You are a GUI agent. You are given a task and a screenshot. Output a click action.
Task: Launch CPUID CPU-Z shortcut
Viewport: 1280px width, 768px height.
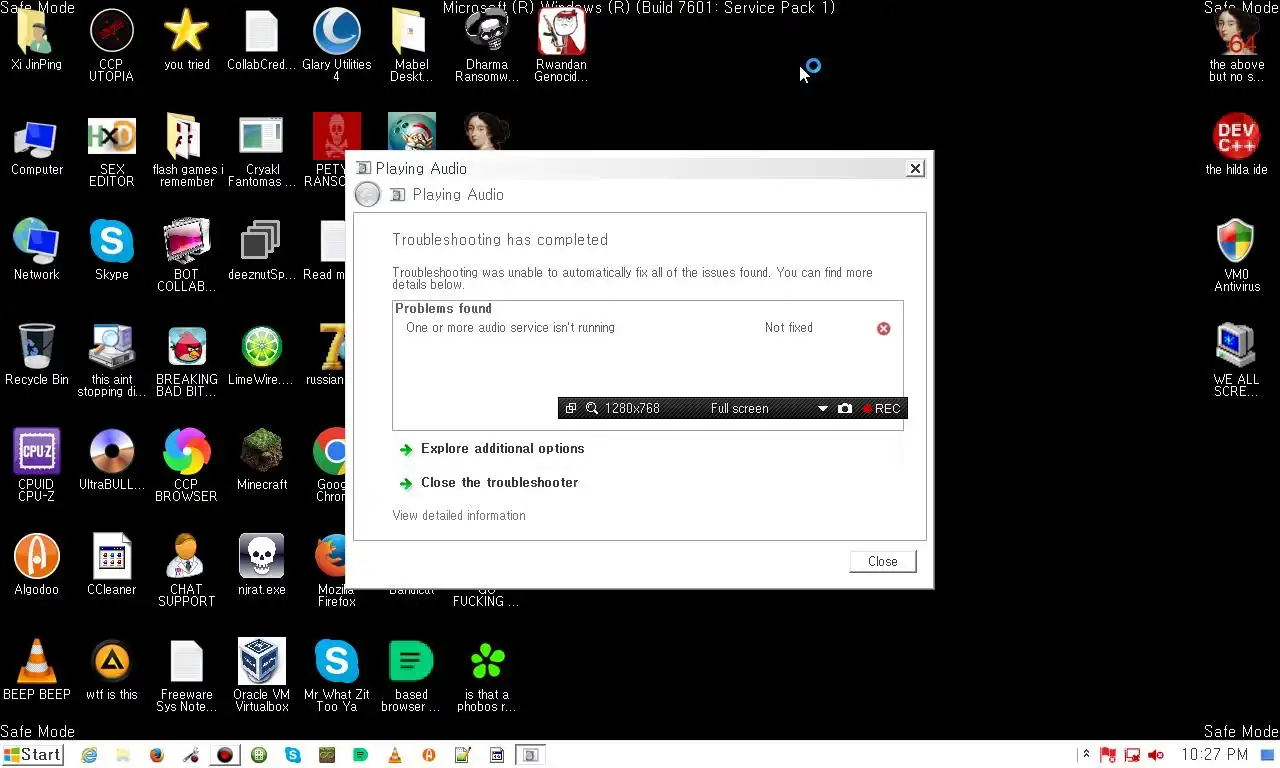[36, 466]
